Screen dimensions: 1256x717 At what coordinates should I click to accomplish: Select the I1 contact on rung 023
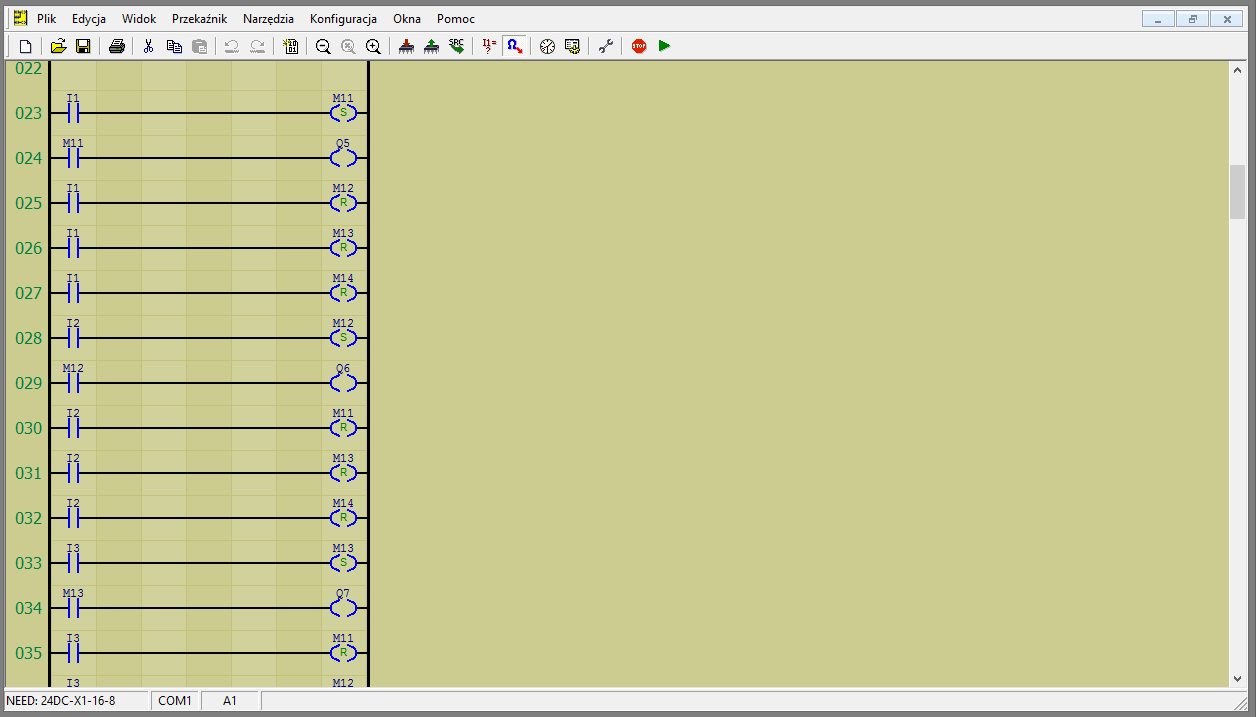tap(72, 113)
